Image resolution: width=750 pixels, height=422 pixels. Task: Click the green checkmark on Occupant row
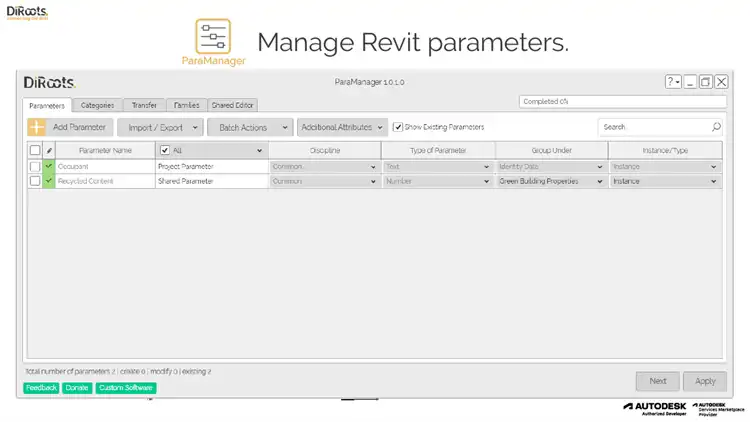pos(49,166)
